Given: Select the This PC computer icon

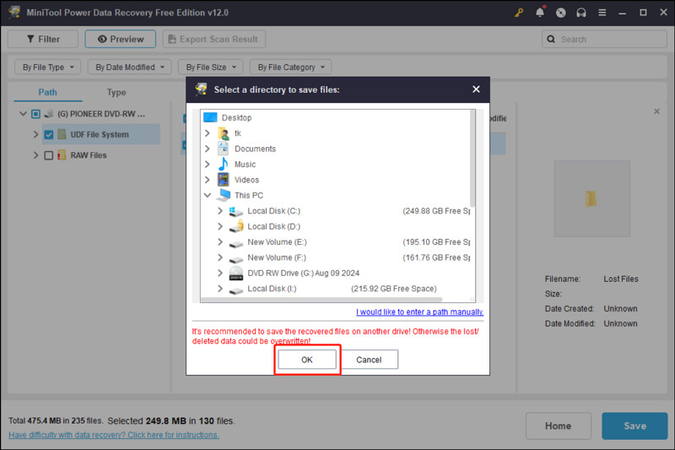Looking at the screenshot, I should click(x=224, y=195).
